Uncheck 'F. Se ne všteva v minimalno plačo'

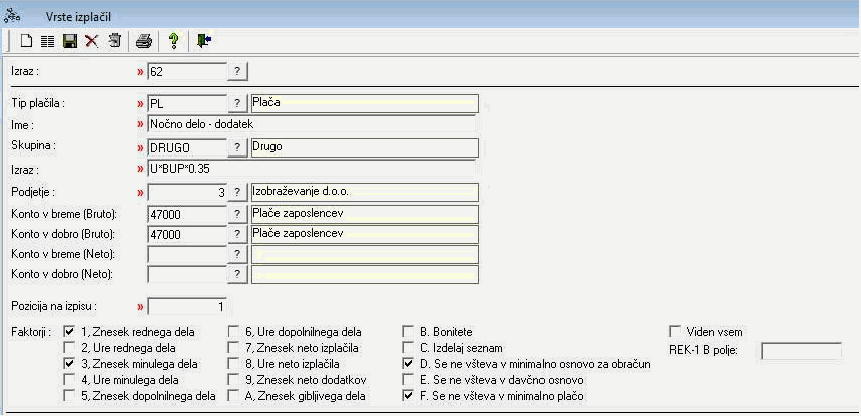(x=408, y=395)
